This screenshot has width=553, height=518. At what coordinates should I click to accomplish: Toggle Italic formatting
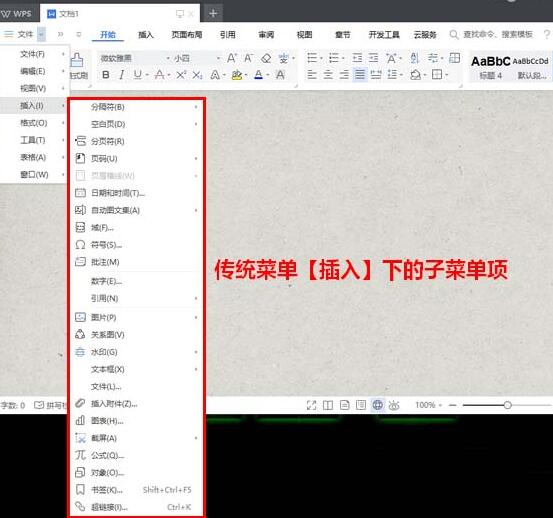pyautogui.click(x=121, y=75)
